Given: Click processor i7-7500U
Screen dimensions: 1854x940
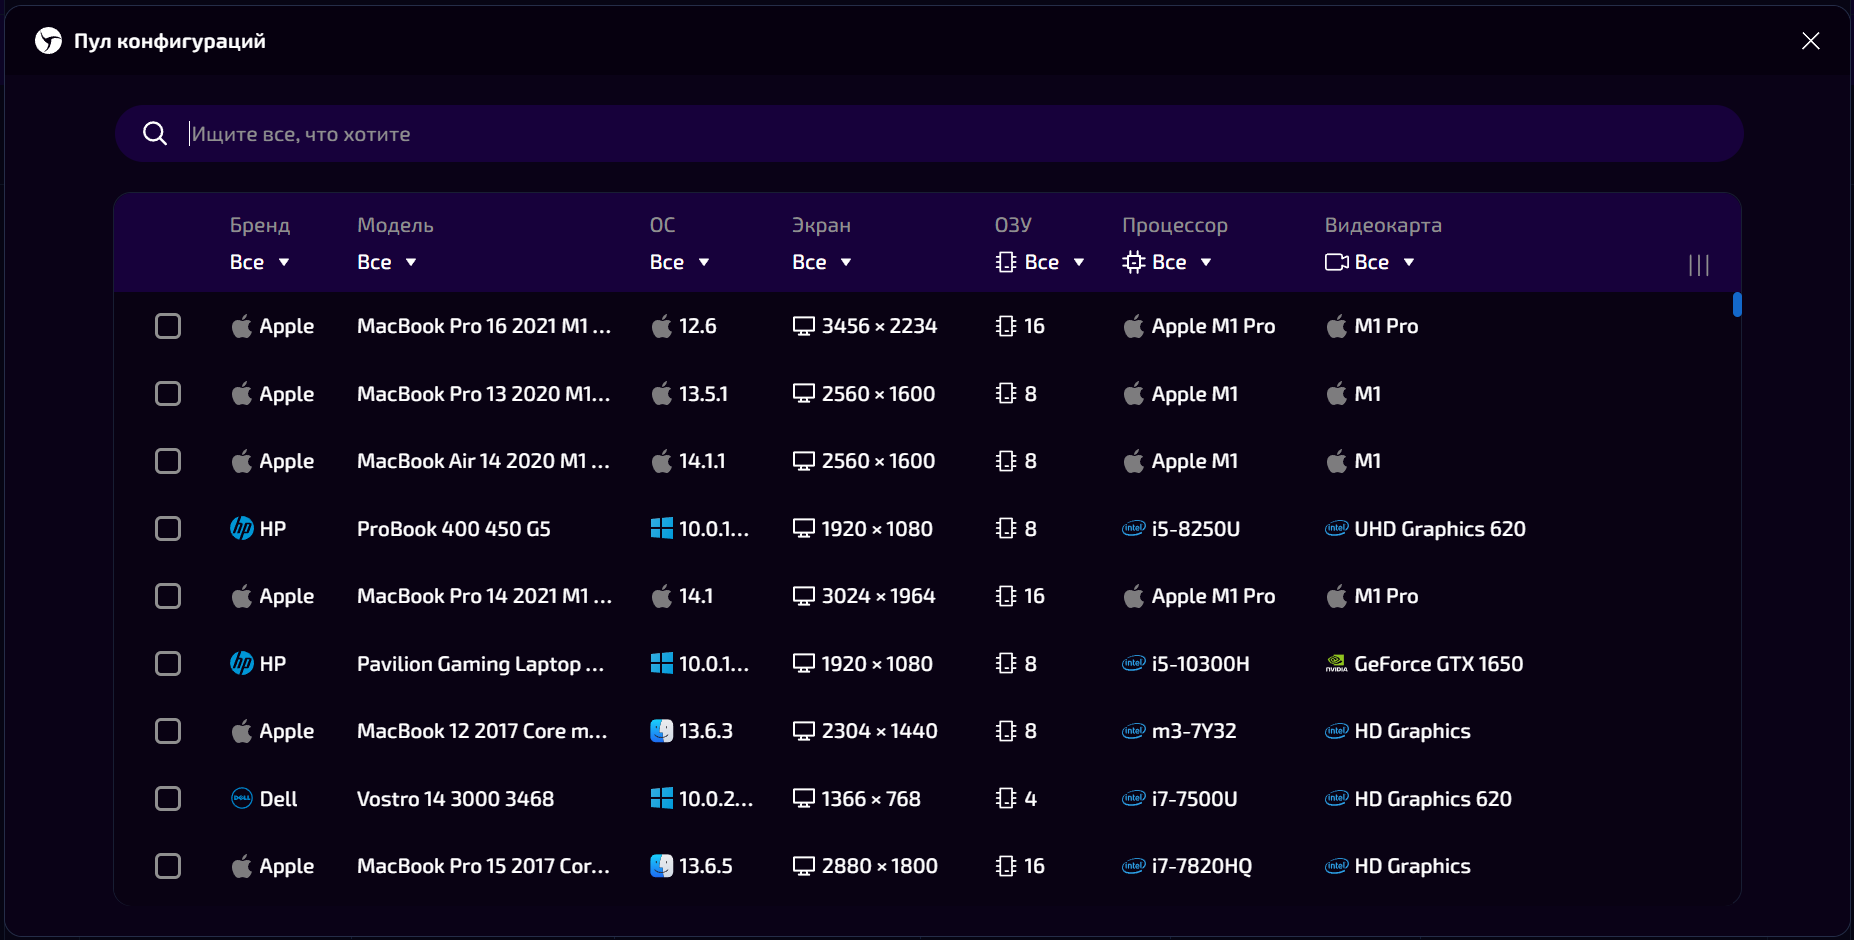Looking at the screenshot, I should pos(1194,799).
